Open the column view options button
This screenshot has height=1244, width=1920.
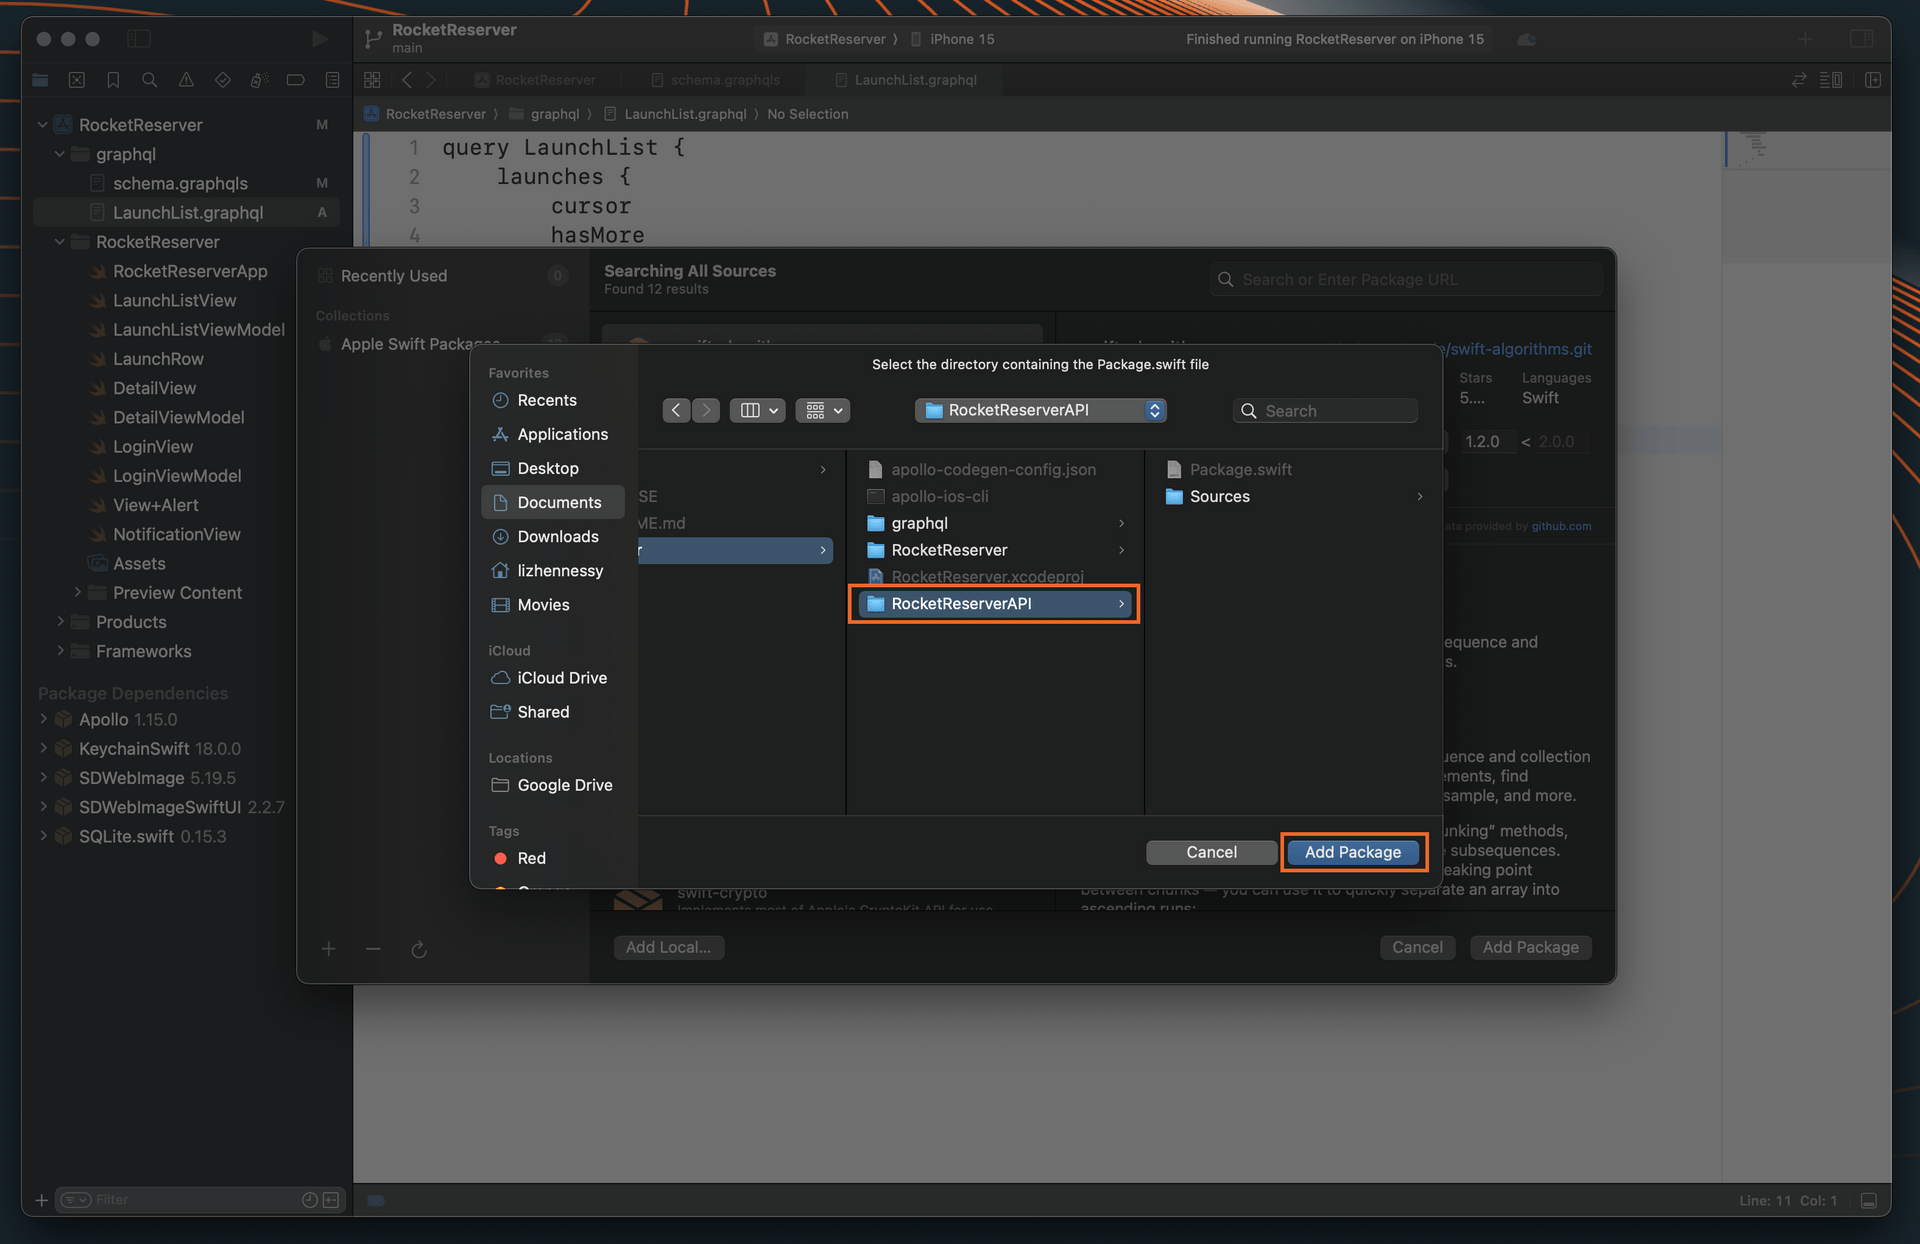[x=758, y=410]
